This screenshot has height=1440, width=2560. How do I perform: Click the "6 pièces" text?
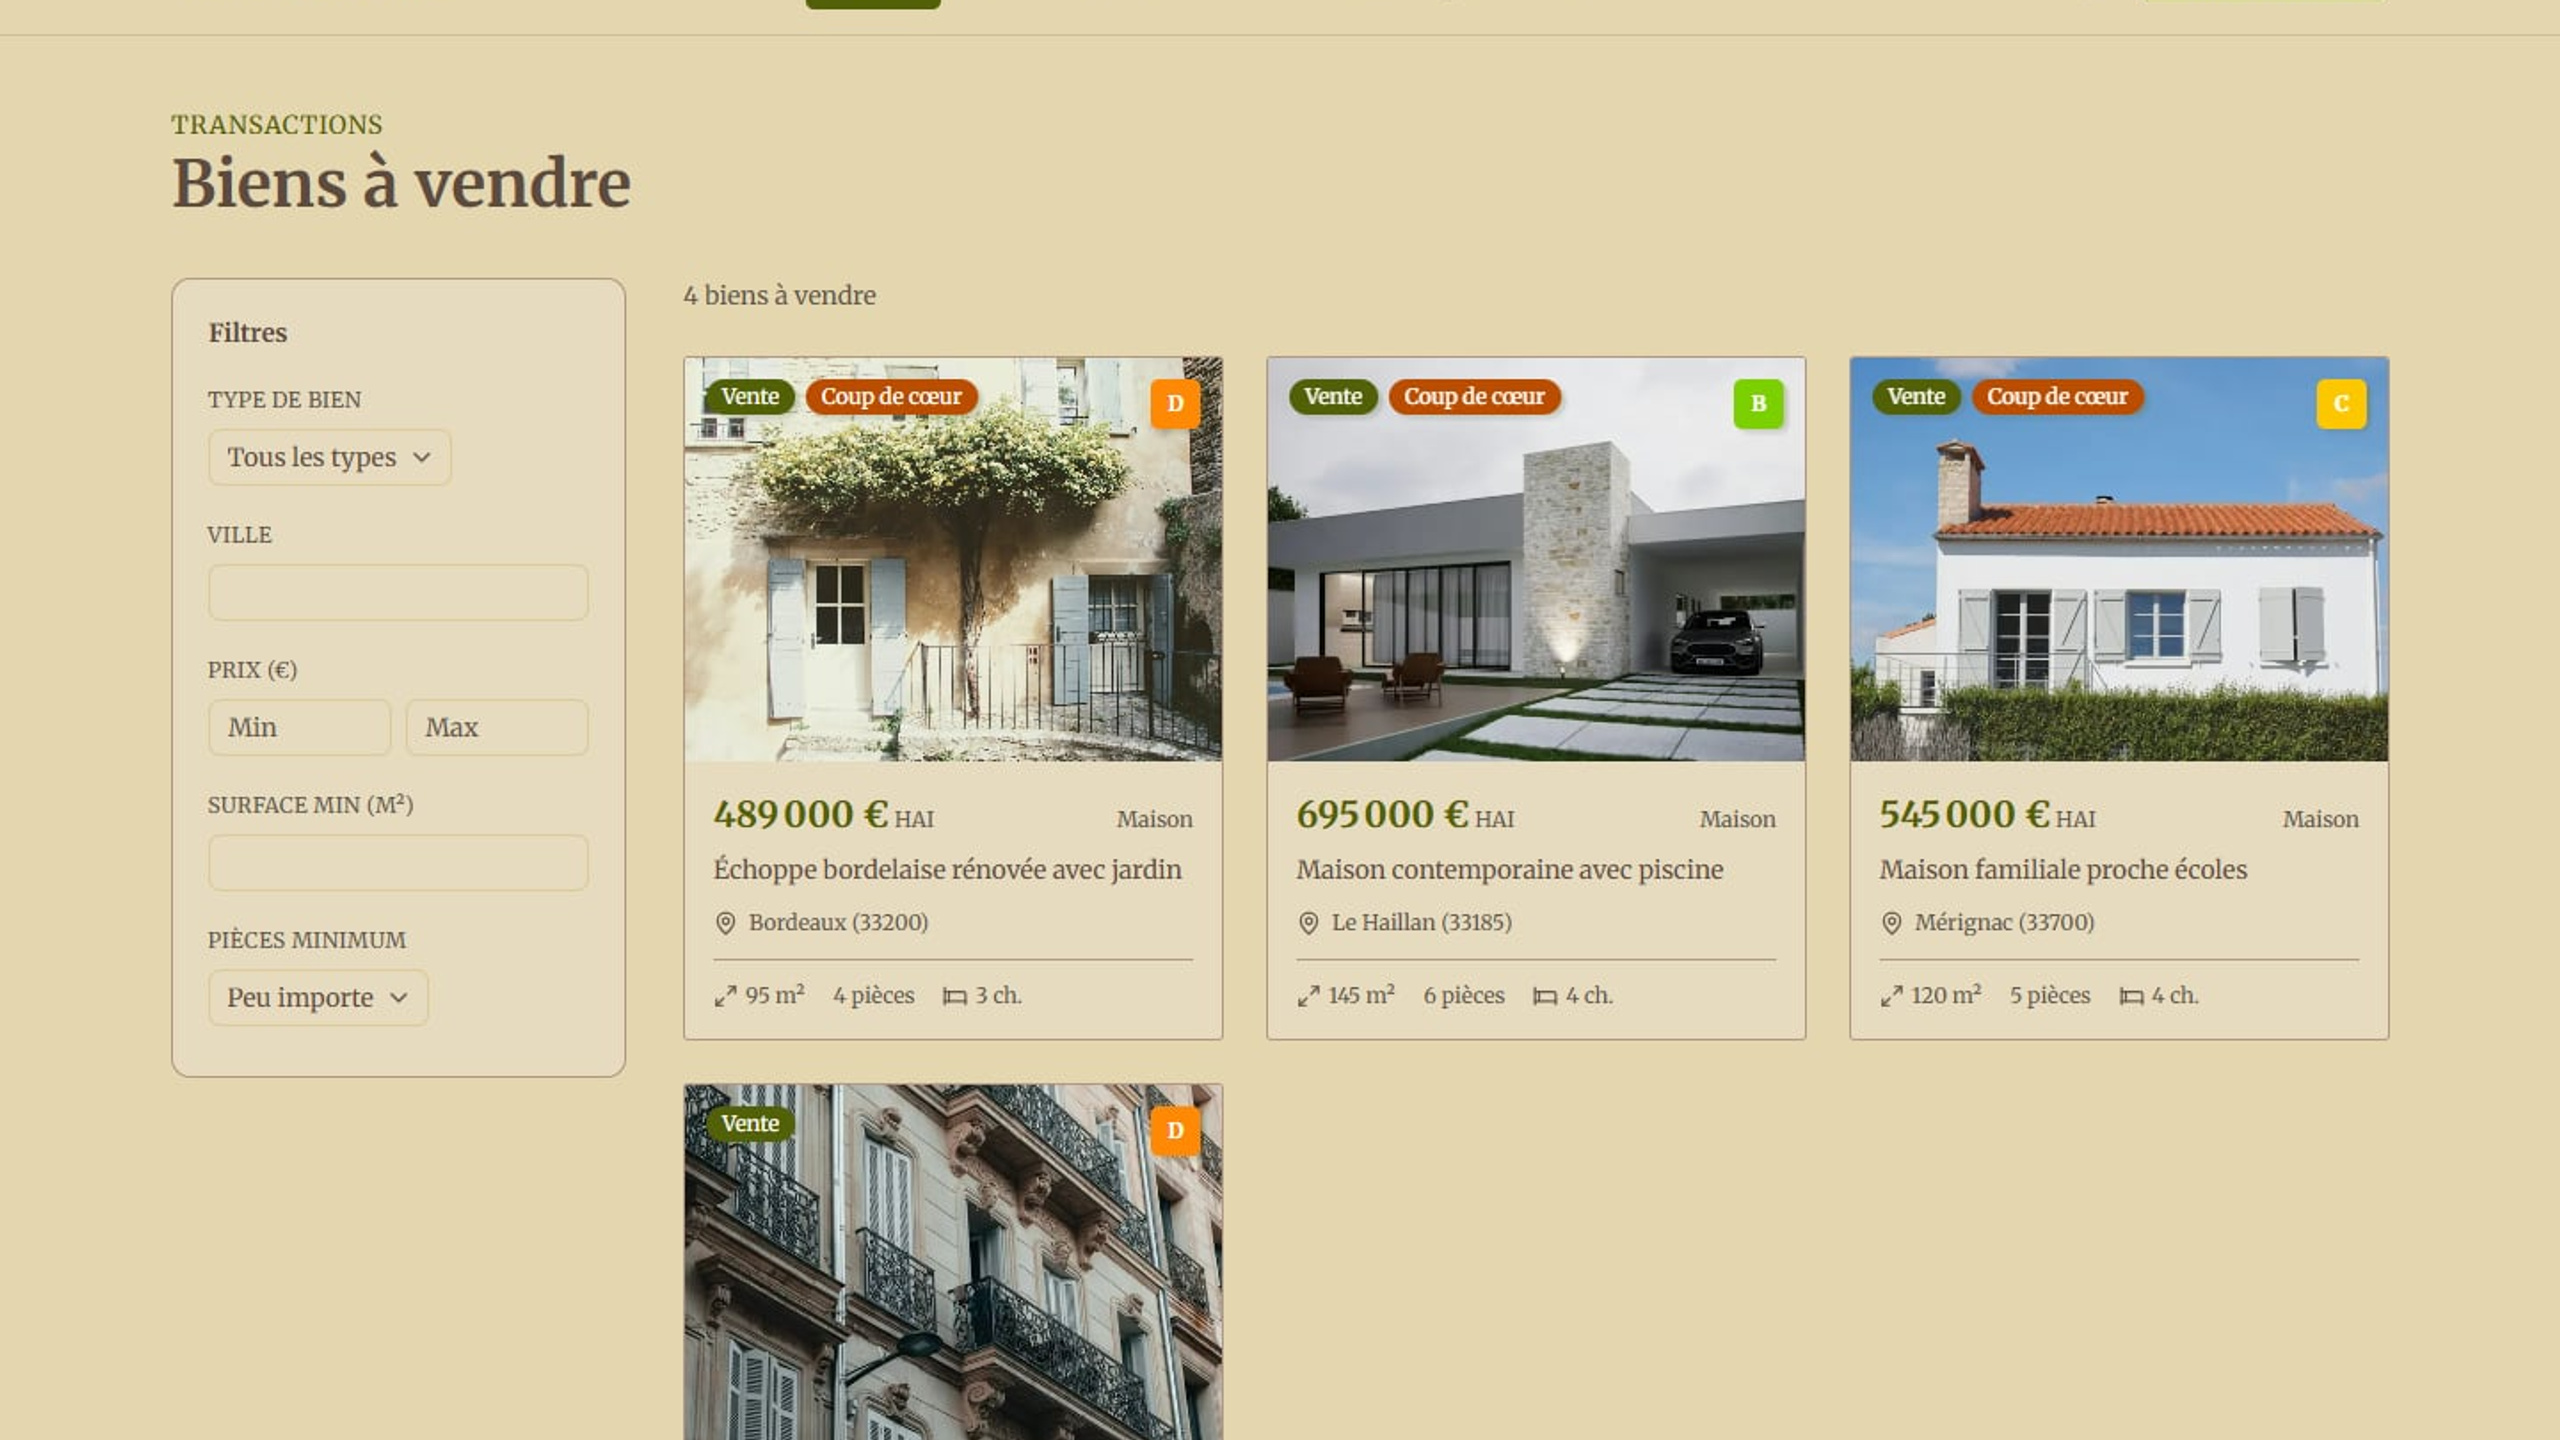(1464, 996)
